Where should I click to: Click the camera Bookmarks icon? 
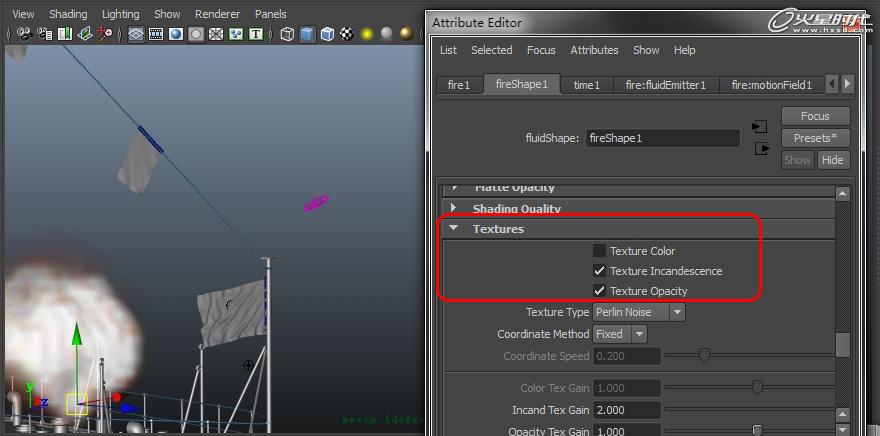[x=65, y=35]
